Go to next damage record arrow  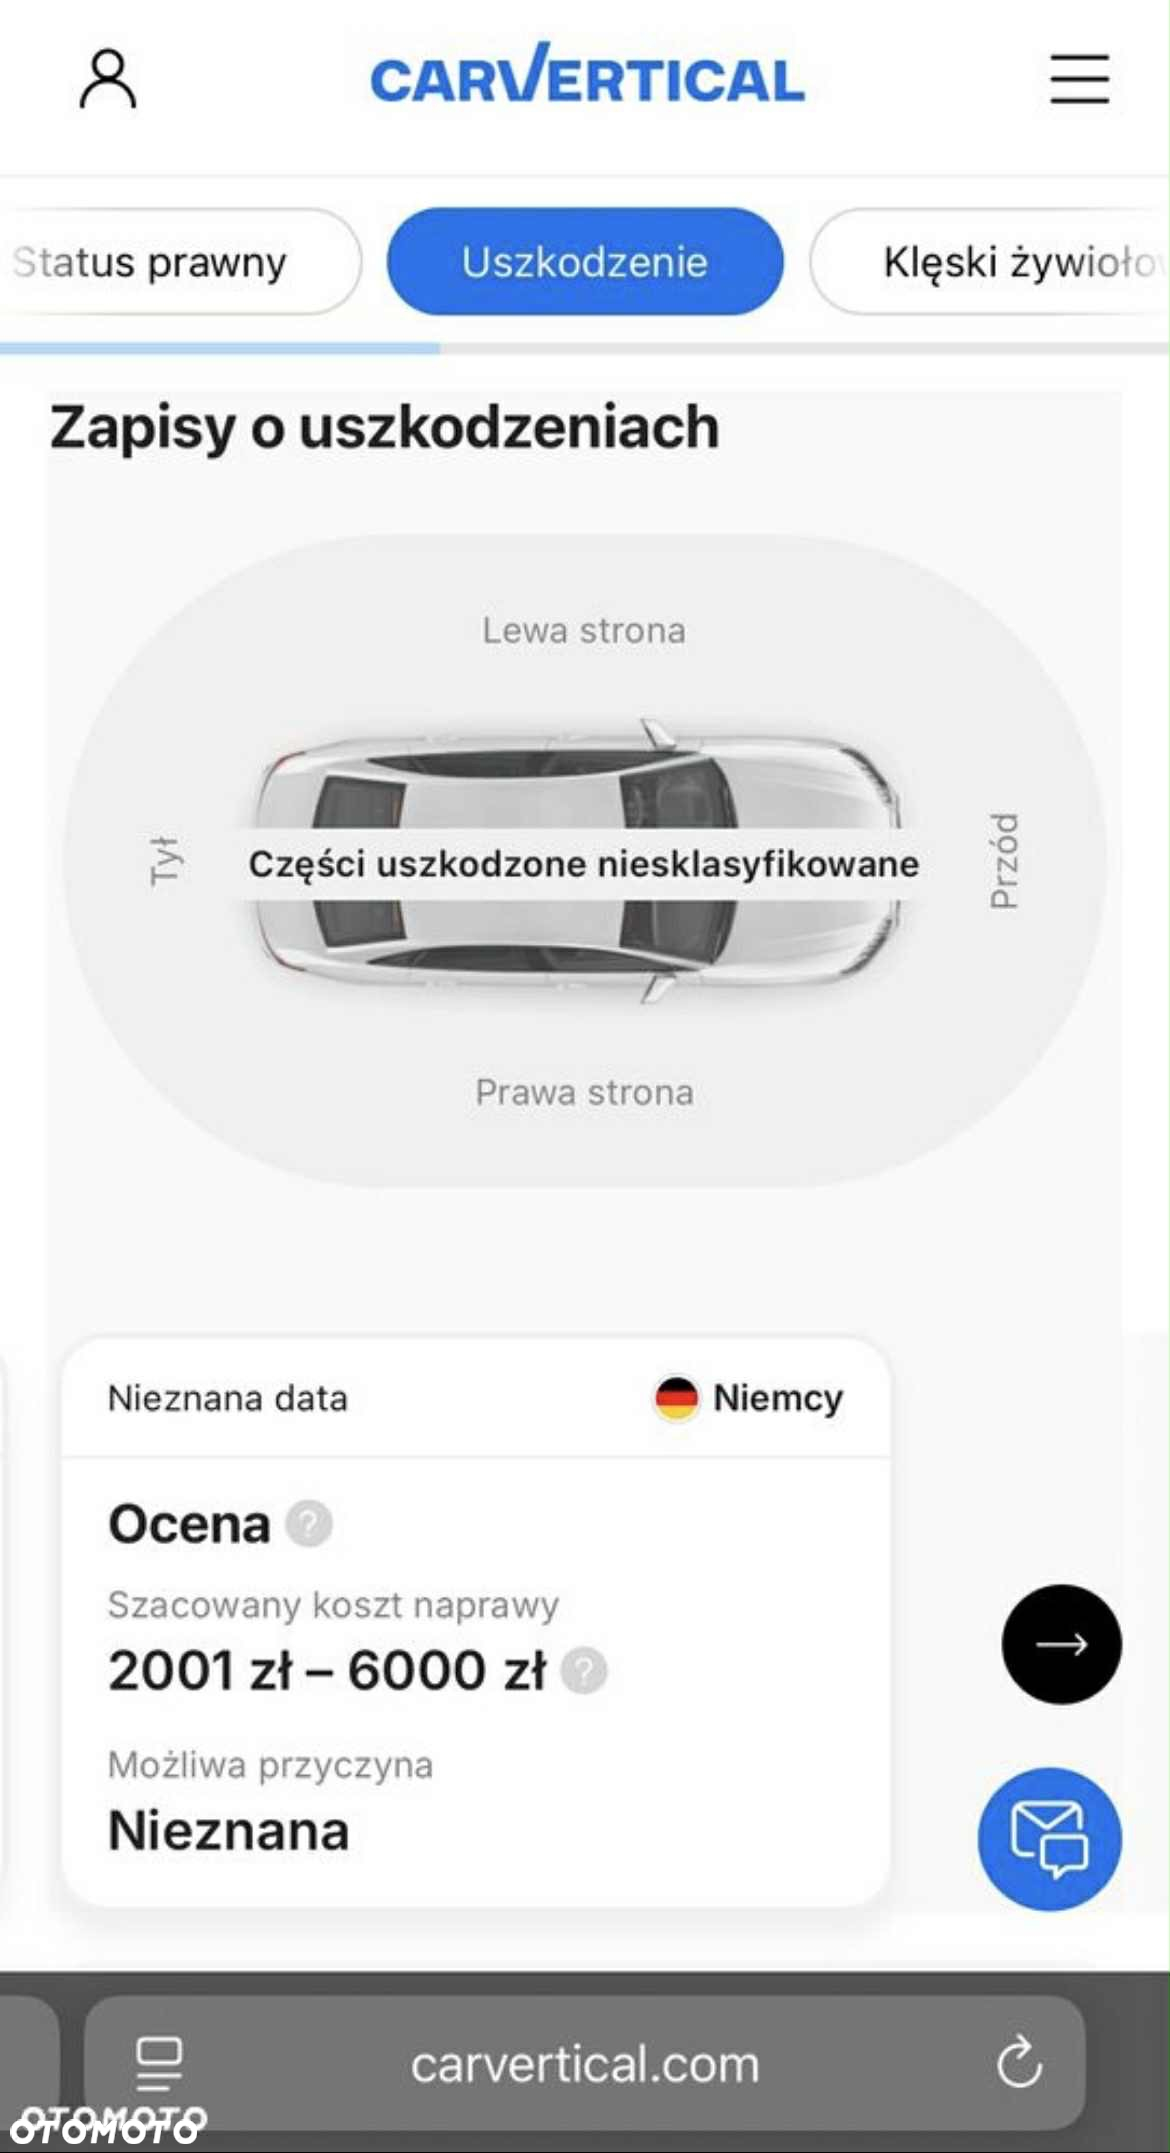tap(1061, 1644)
